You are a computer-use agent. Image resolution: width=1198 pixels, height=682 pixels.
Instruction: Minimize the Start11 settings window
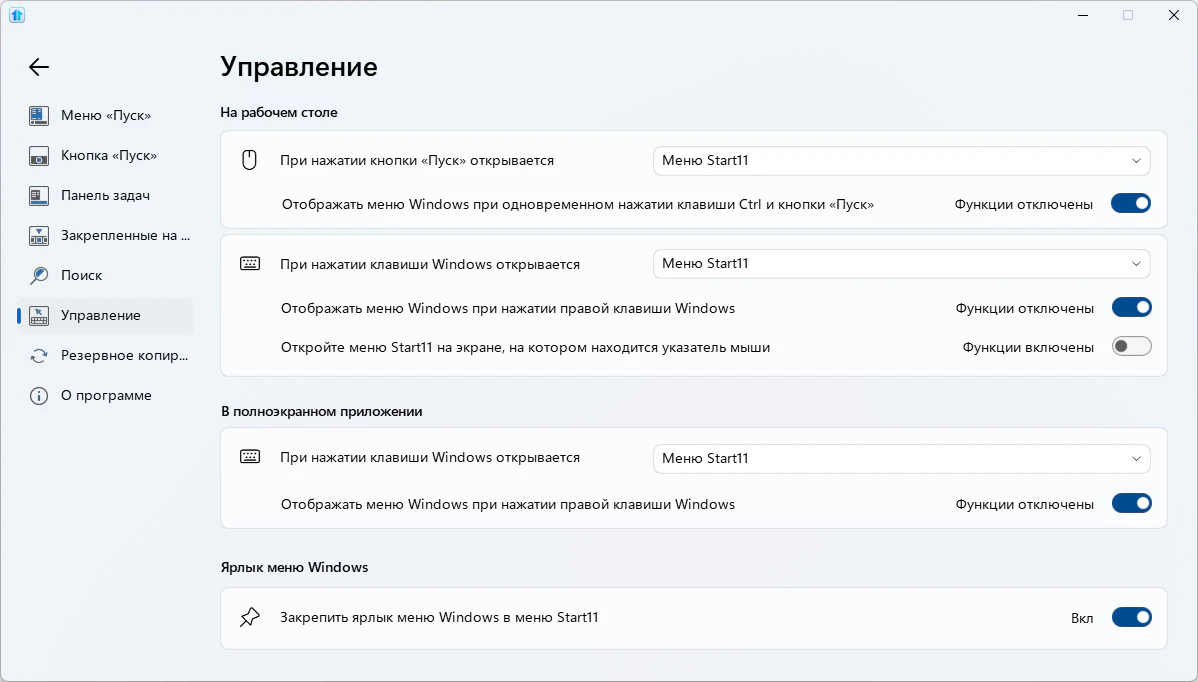click(x=1083, y=15)
